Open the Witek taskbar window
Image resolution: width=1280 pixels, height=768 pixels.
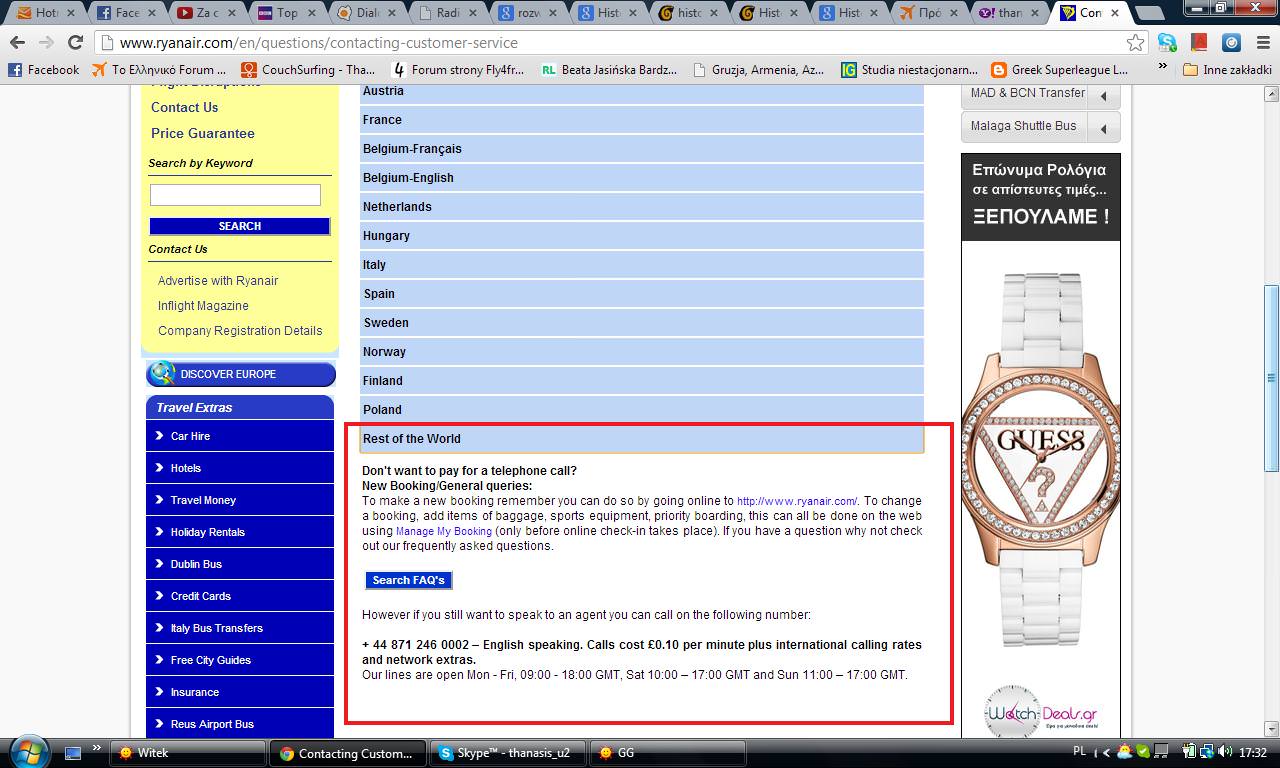(188, 753)
